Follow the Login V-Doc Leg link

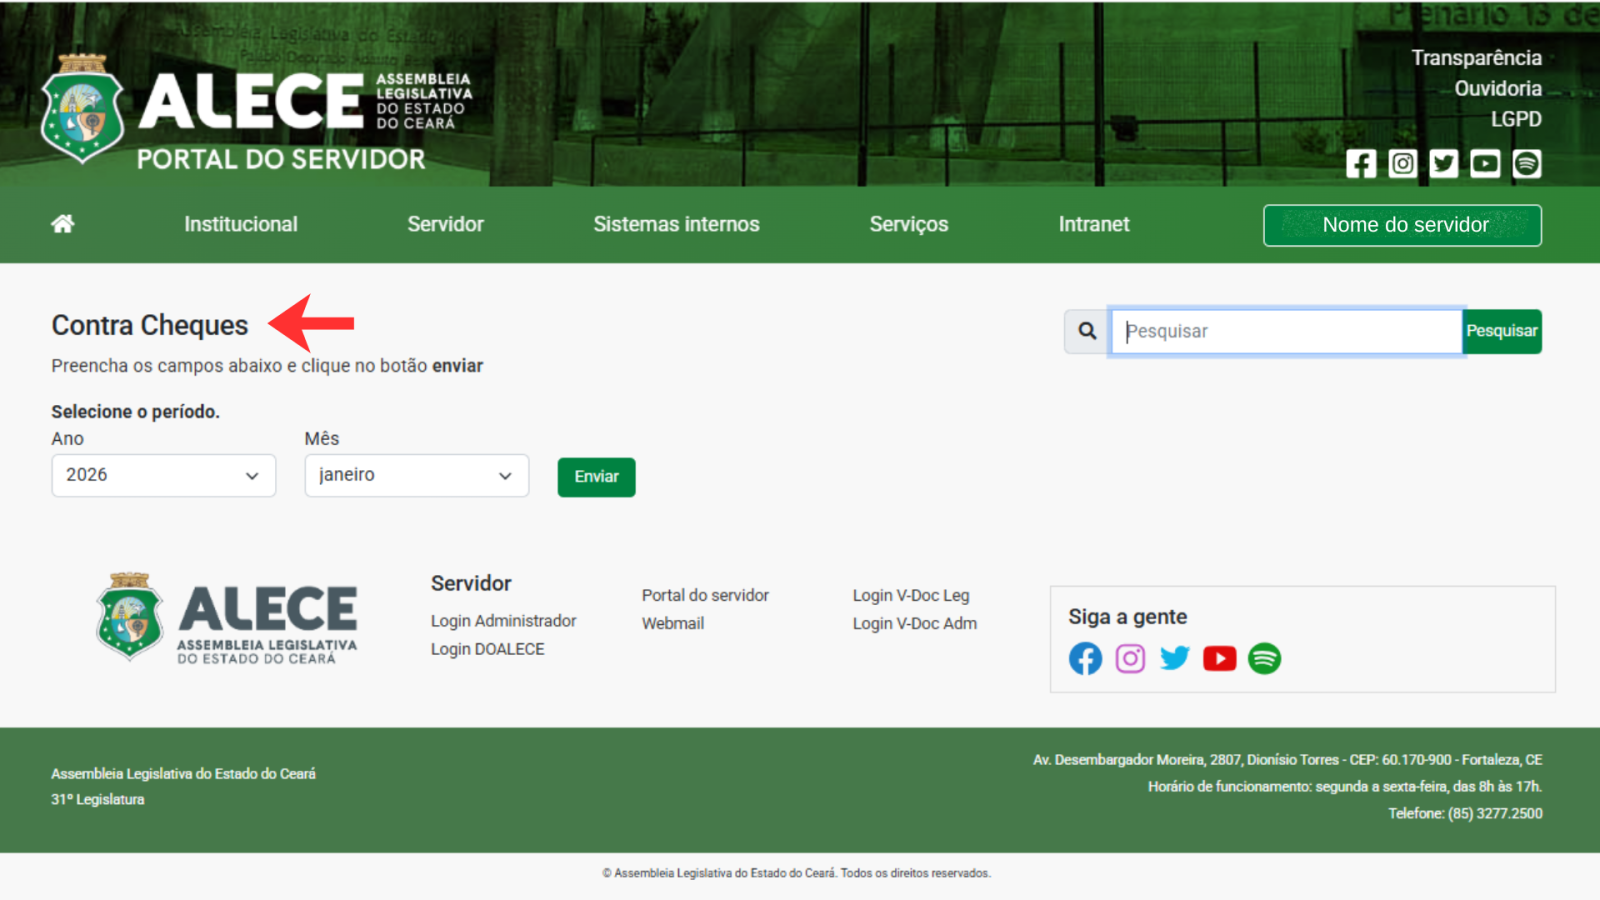point(910,595)
